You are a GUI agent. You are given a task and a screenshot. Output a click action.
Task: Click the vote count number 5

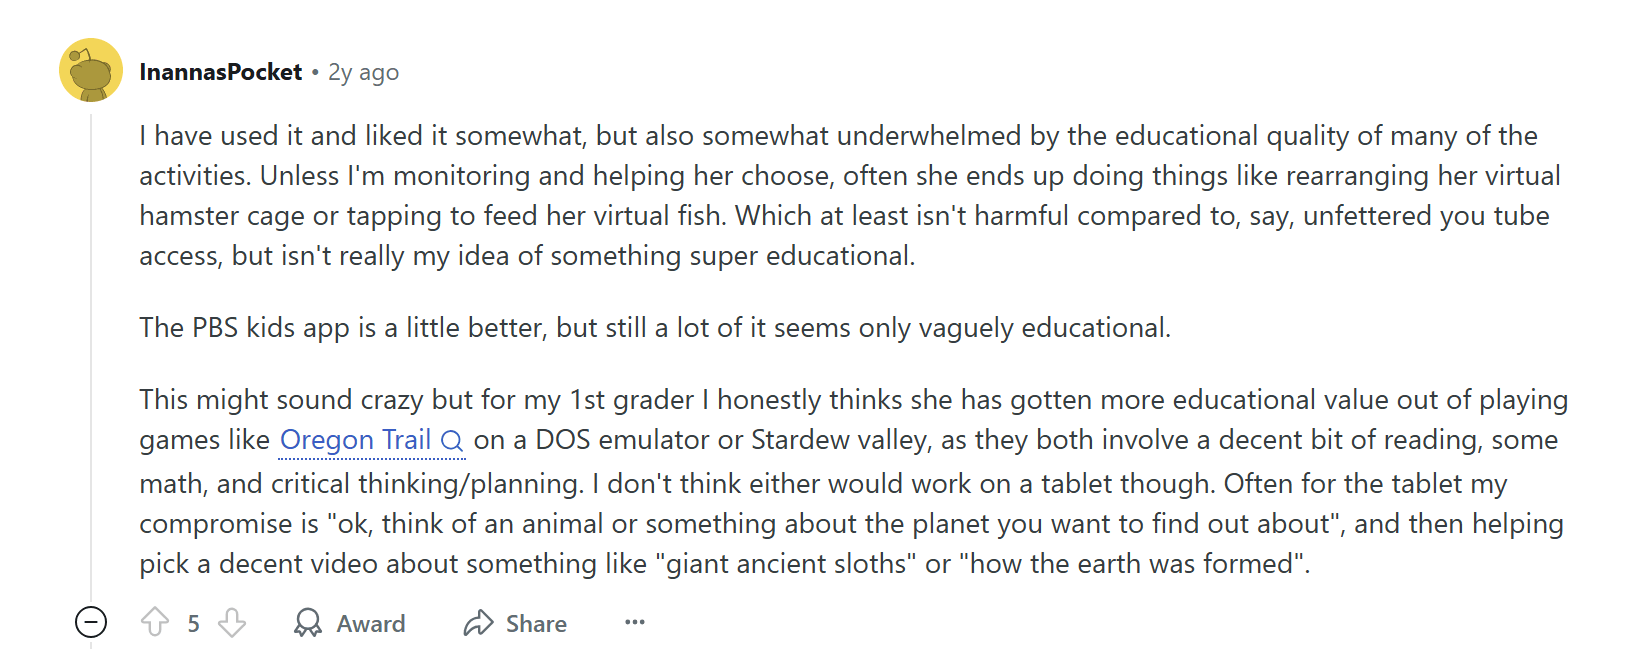pos(193,624)
